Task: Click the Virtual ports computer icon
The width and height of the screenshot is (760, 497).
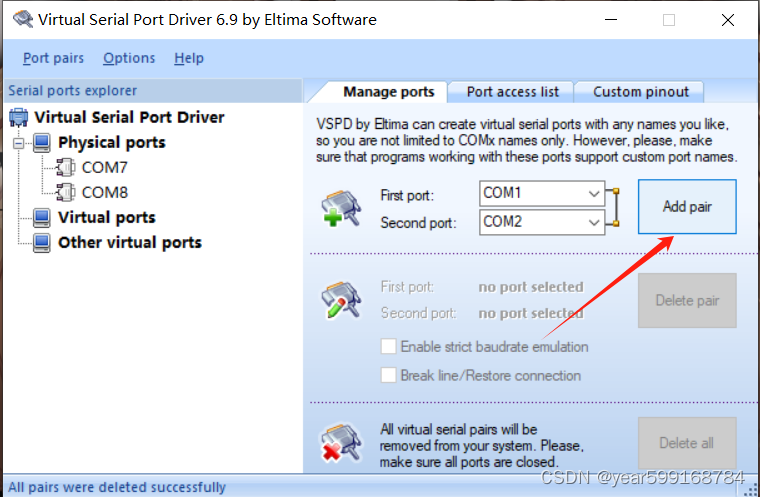Action: 42,218
